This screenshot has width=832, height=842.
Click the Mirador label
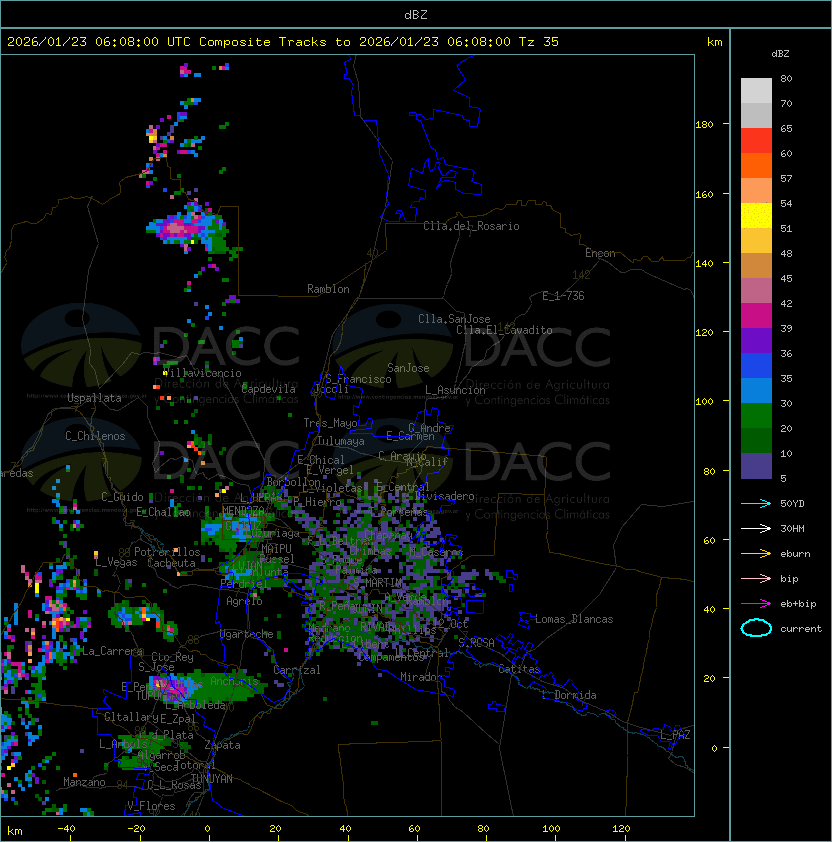coord(421,677)
